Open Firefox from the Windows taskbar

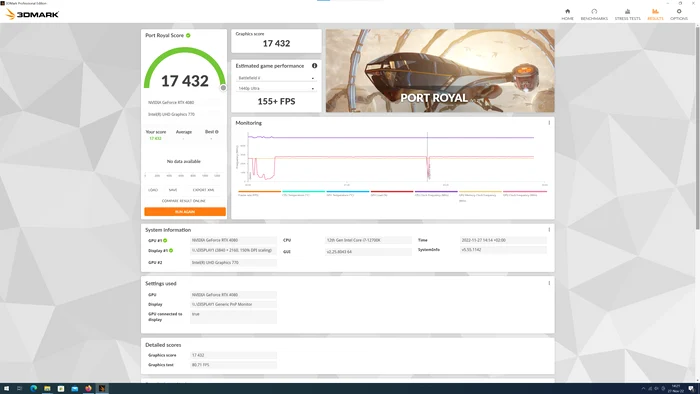click(88, 388)
